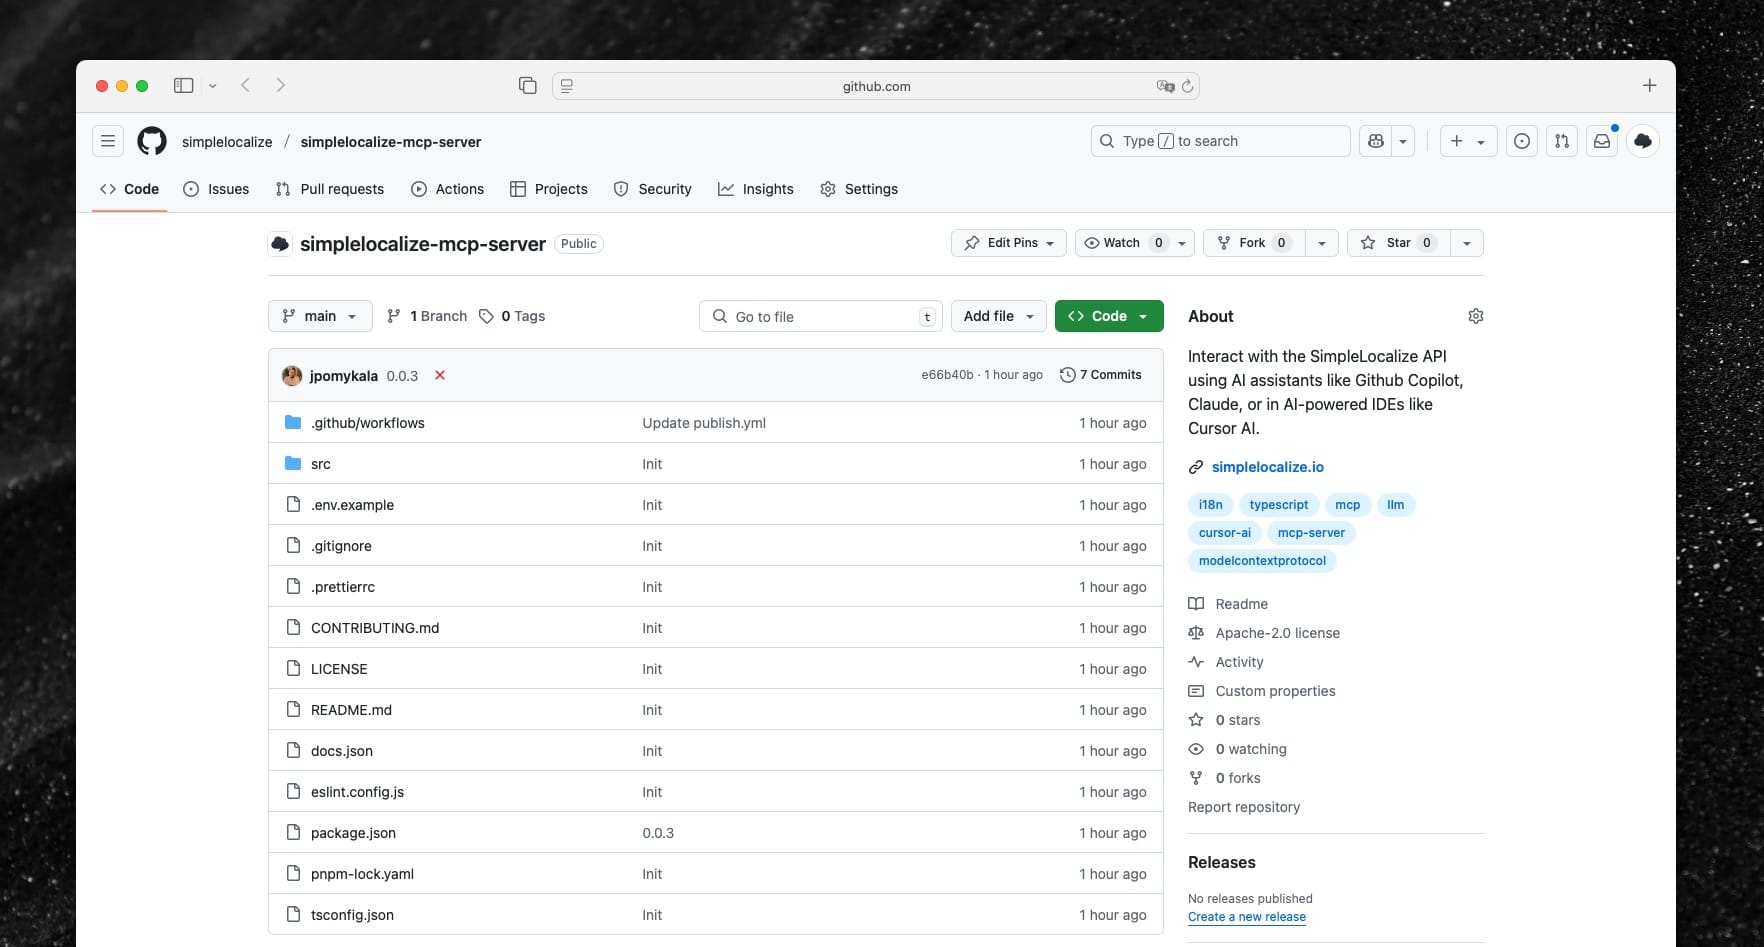Image resolution: width=1764 pixels, height=947 pixels.
Task: Click the tag icon beside 0 Tags
Action: (486, 316)
